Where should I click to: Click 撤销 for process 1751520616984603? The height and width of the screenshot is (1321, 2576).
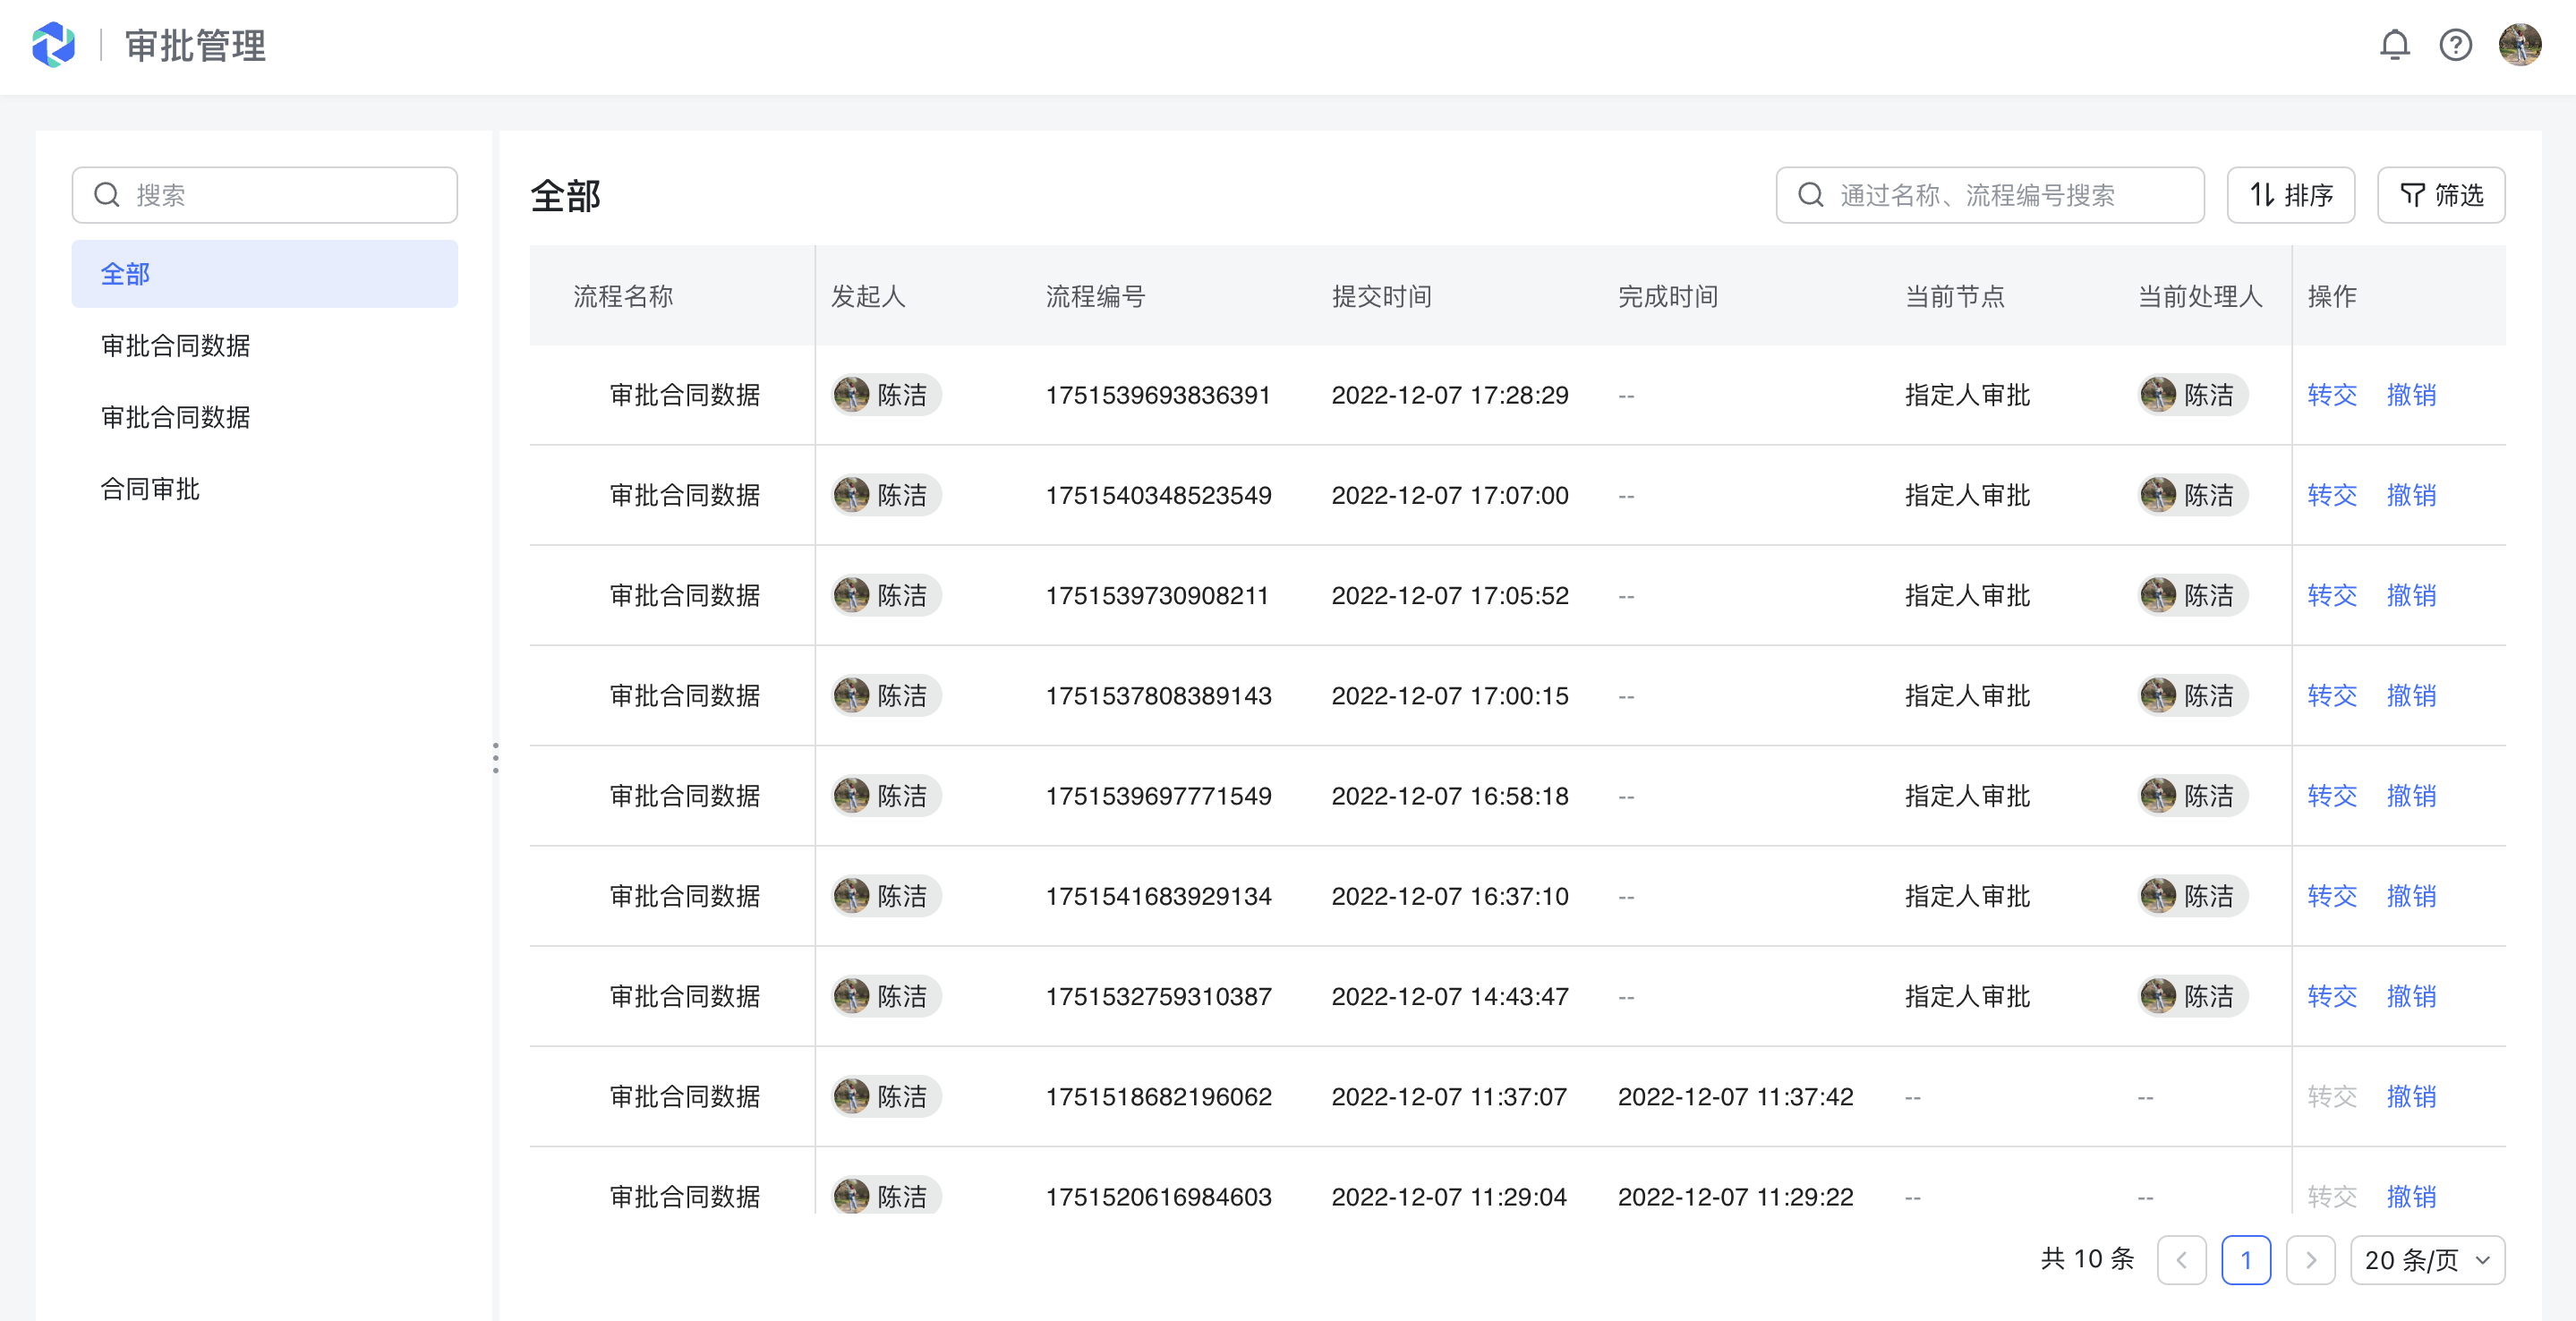(2411, 1196)
